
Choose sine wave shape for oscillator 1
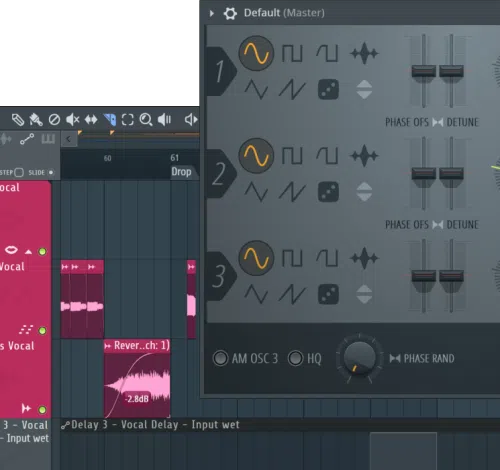(x=256, y=54)
